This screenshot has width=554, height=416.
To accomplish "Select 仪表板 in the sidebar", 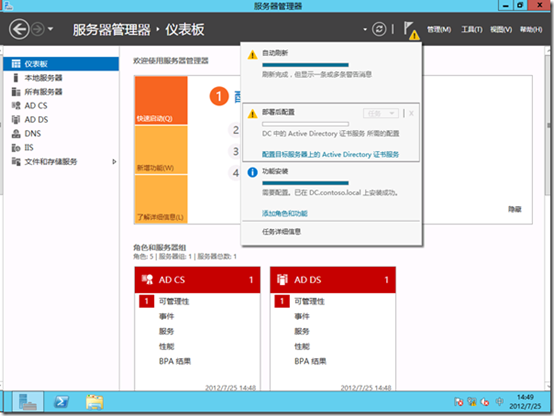I will pyautogui.click(x=61, y=64).
